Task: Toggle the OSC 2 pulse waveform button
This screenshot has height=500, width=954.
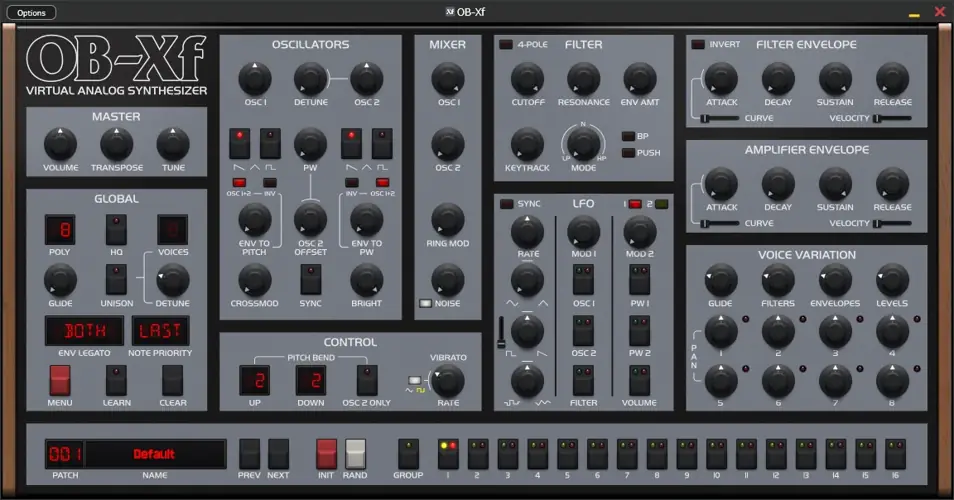Action: pos(382,144)
